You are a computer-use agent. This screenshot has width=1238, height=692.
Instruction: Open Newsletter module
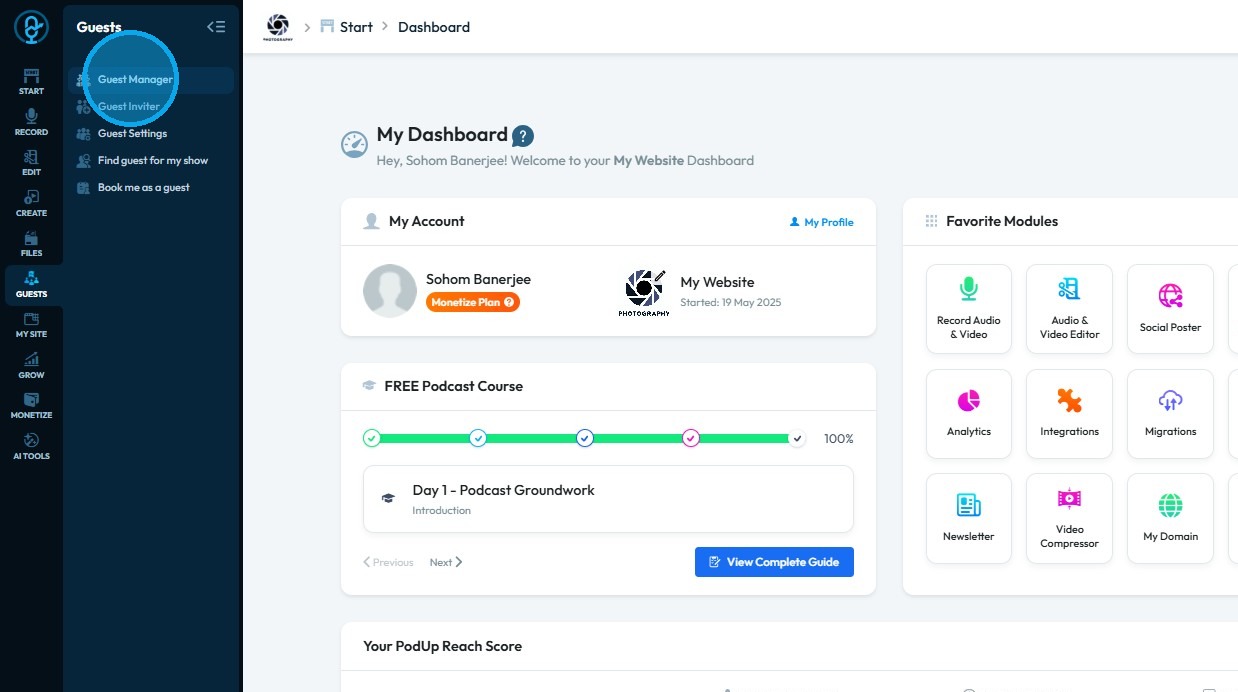(x=969, y=519)
